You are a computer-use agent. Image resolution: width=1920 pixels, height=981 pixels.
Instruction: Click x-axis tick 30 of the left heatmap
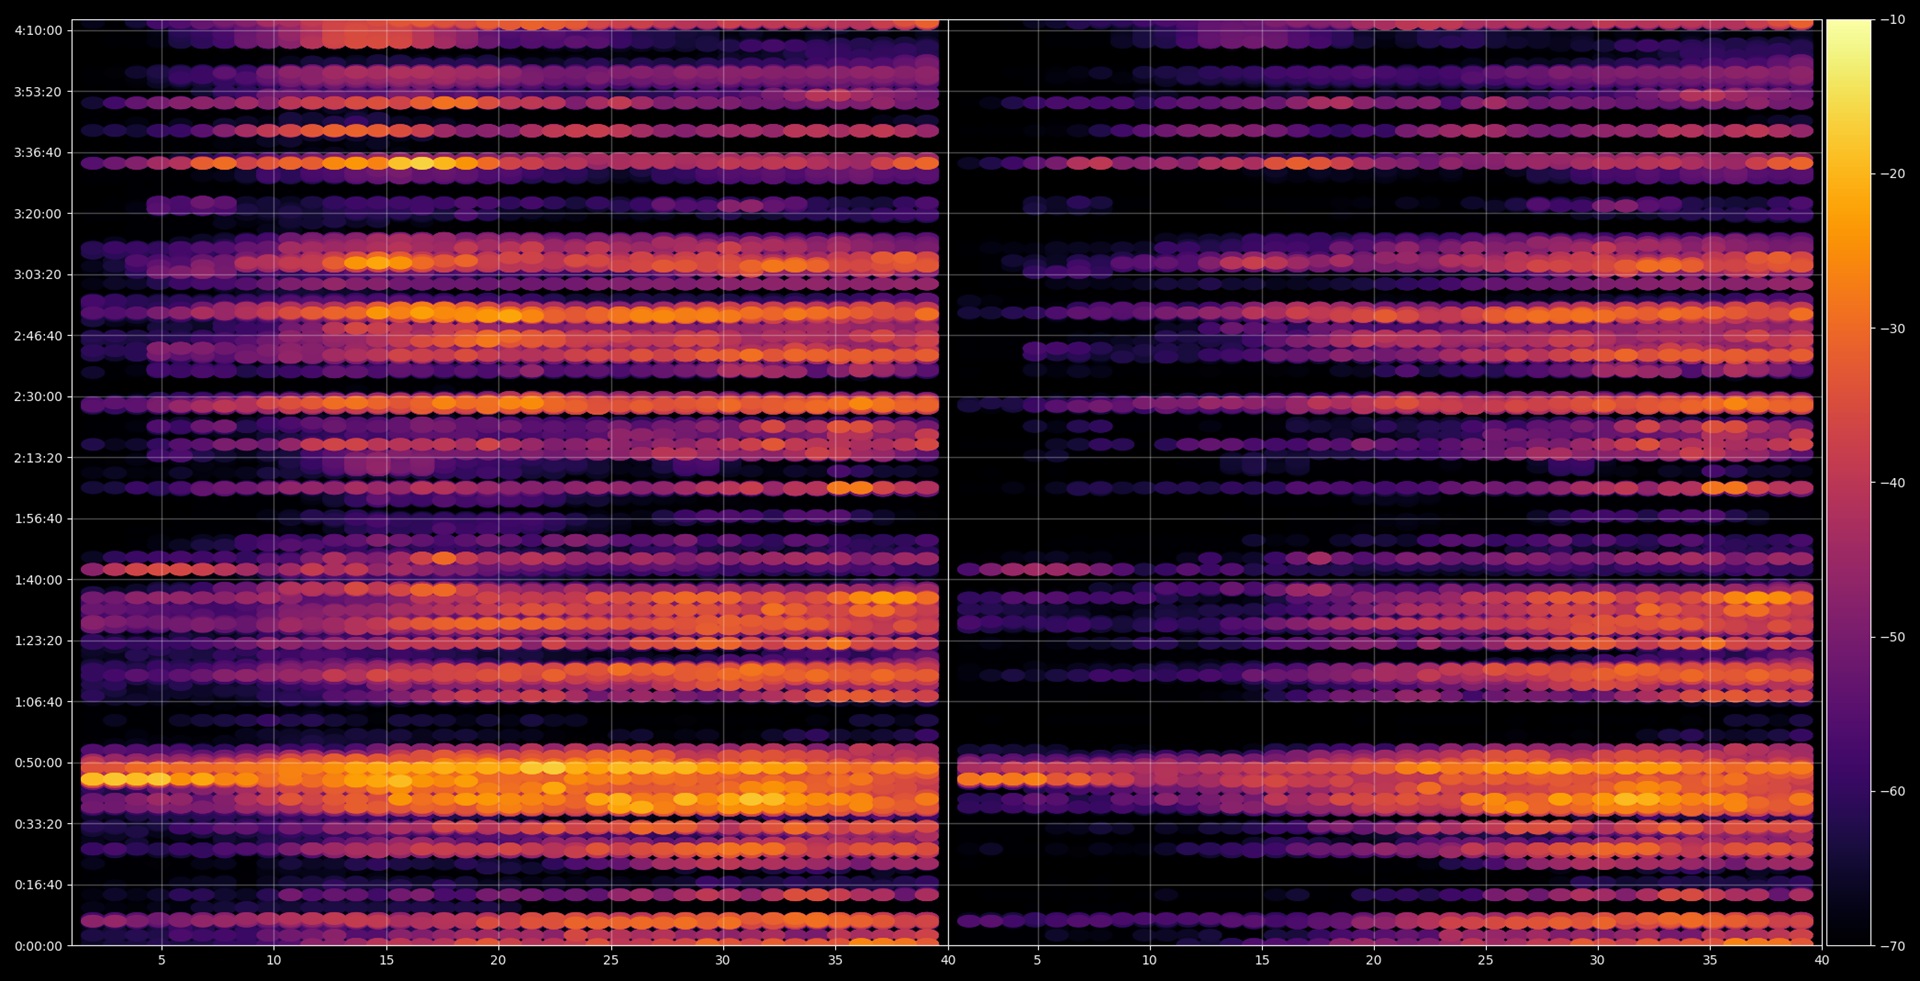point(723,960)
